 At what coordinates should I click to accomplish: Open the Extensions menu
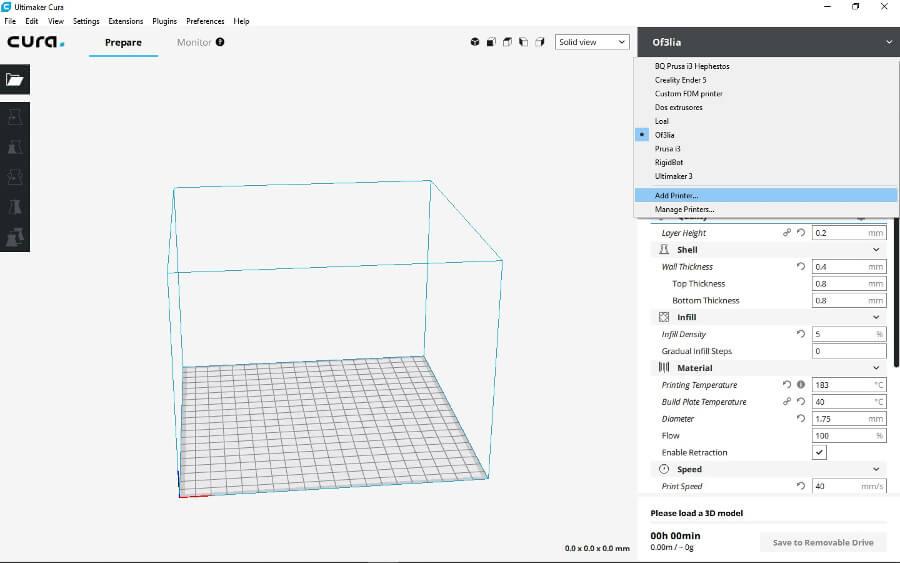126,21
